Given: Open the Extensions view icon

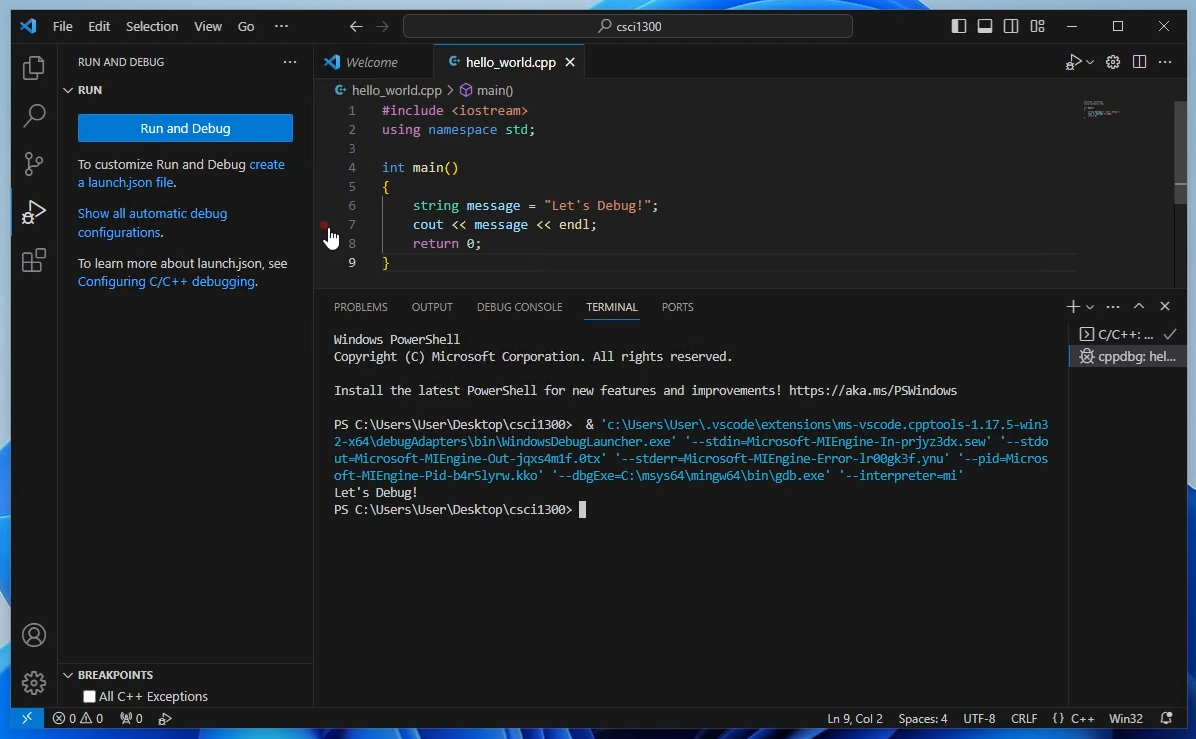Looking at the screenshot, I should pyautogui.click(x=34, y=260).
